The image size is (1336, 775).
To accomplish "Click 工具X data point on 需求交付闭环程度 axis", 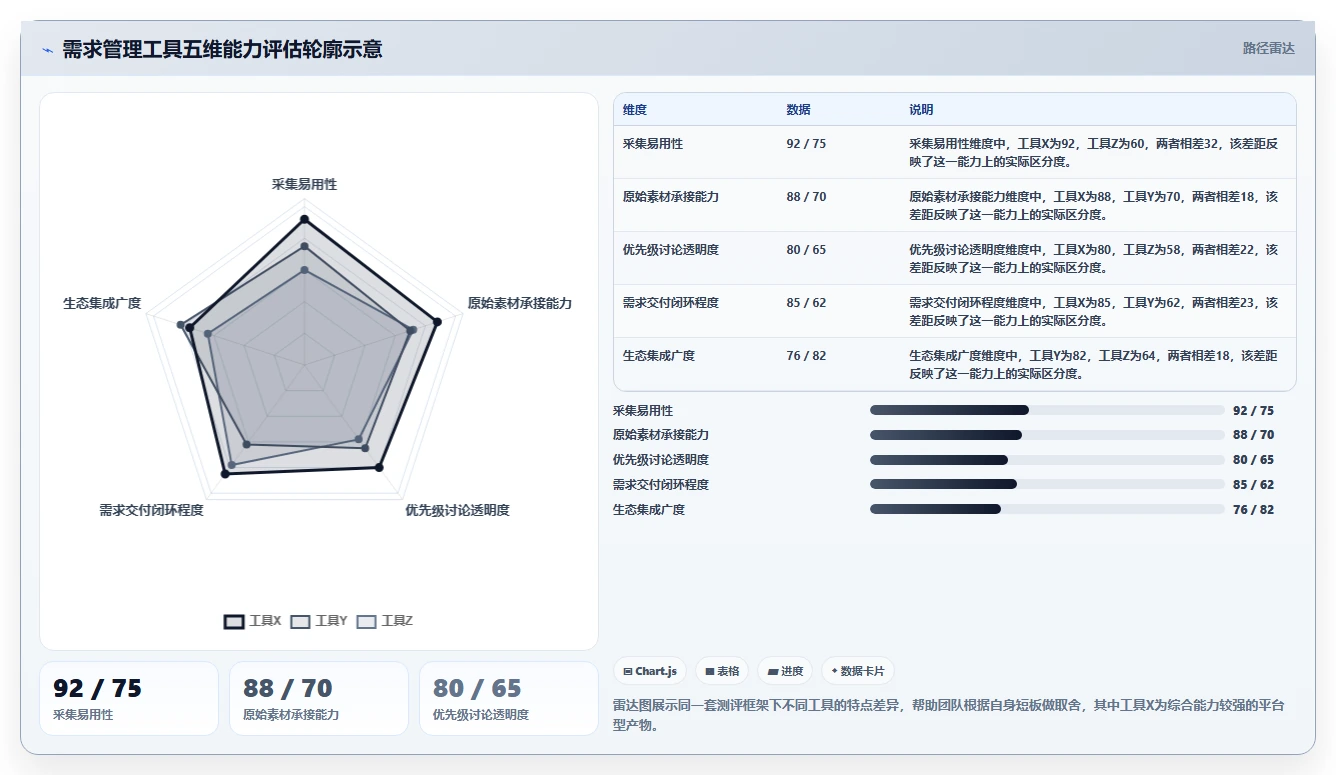I will click(224, 474).
